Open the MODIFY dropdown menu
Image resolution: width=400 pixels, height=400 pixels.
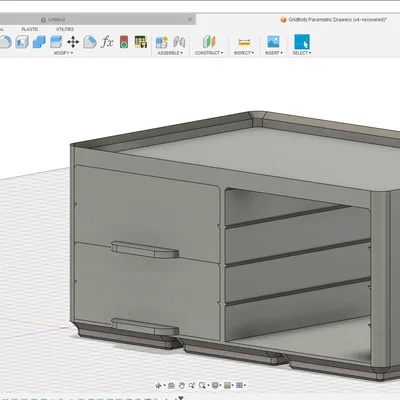point(63,53)
